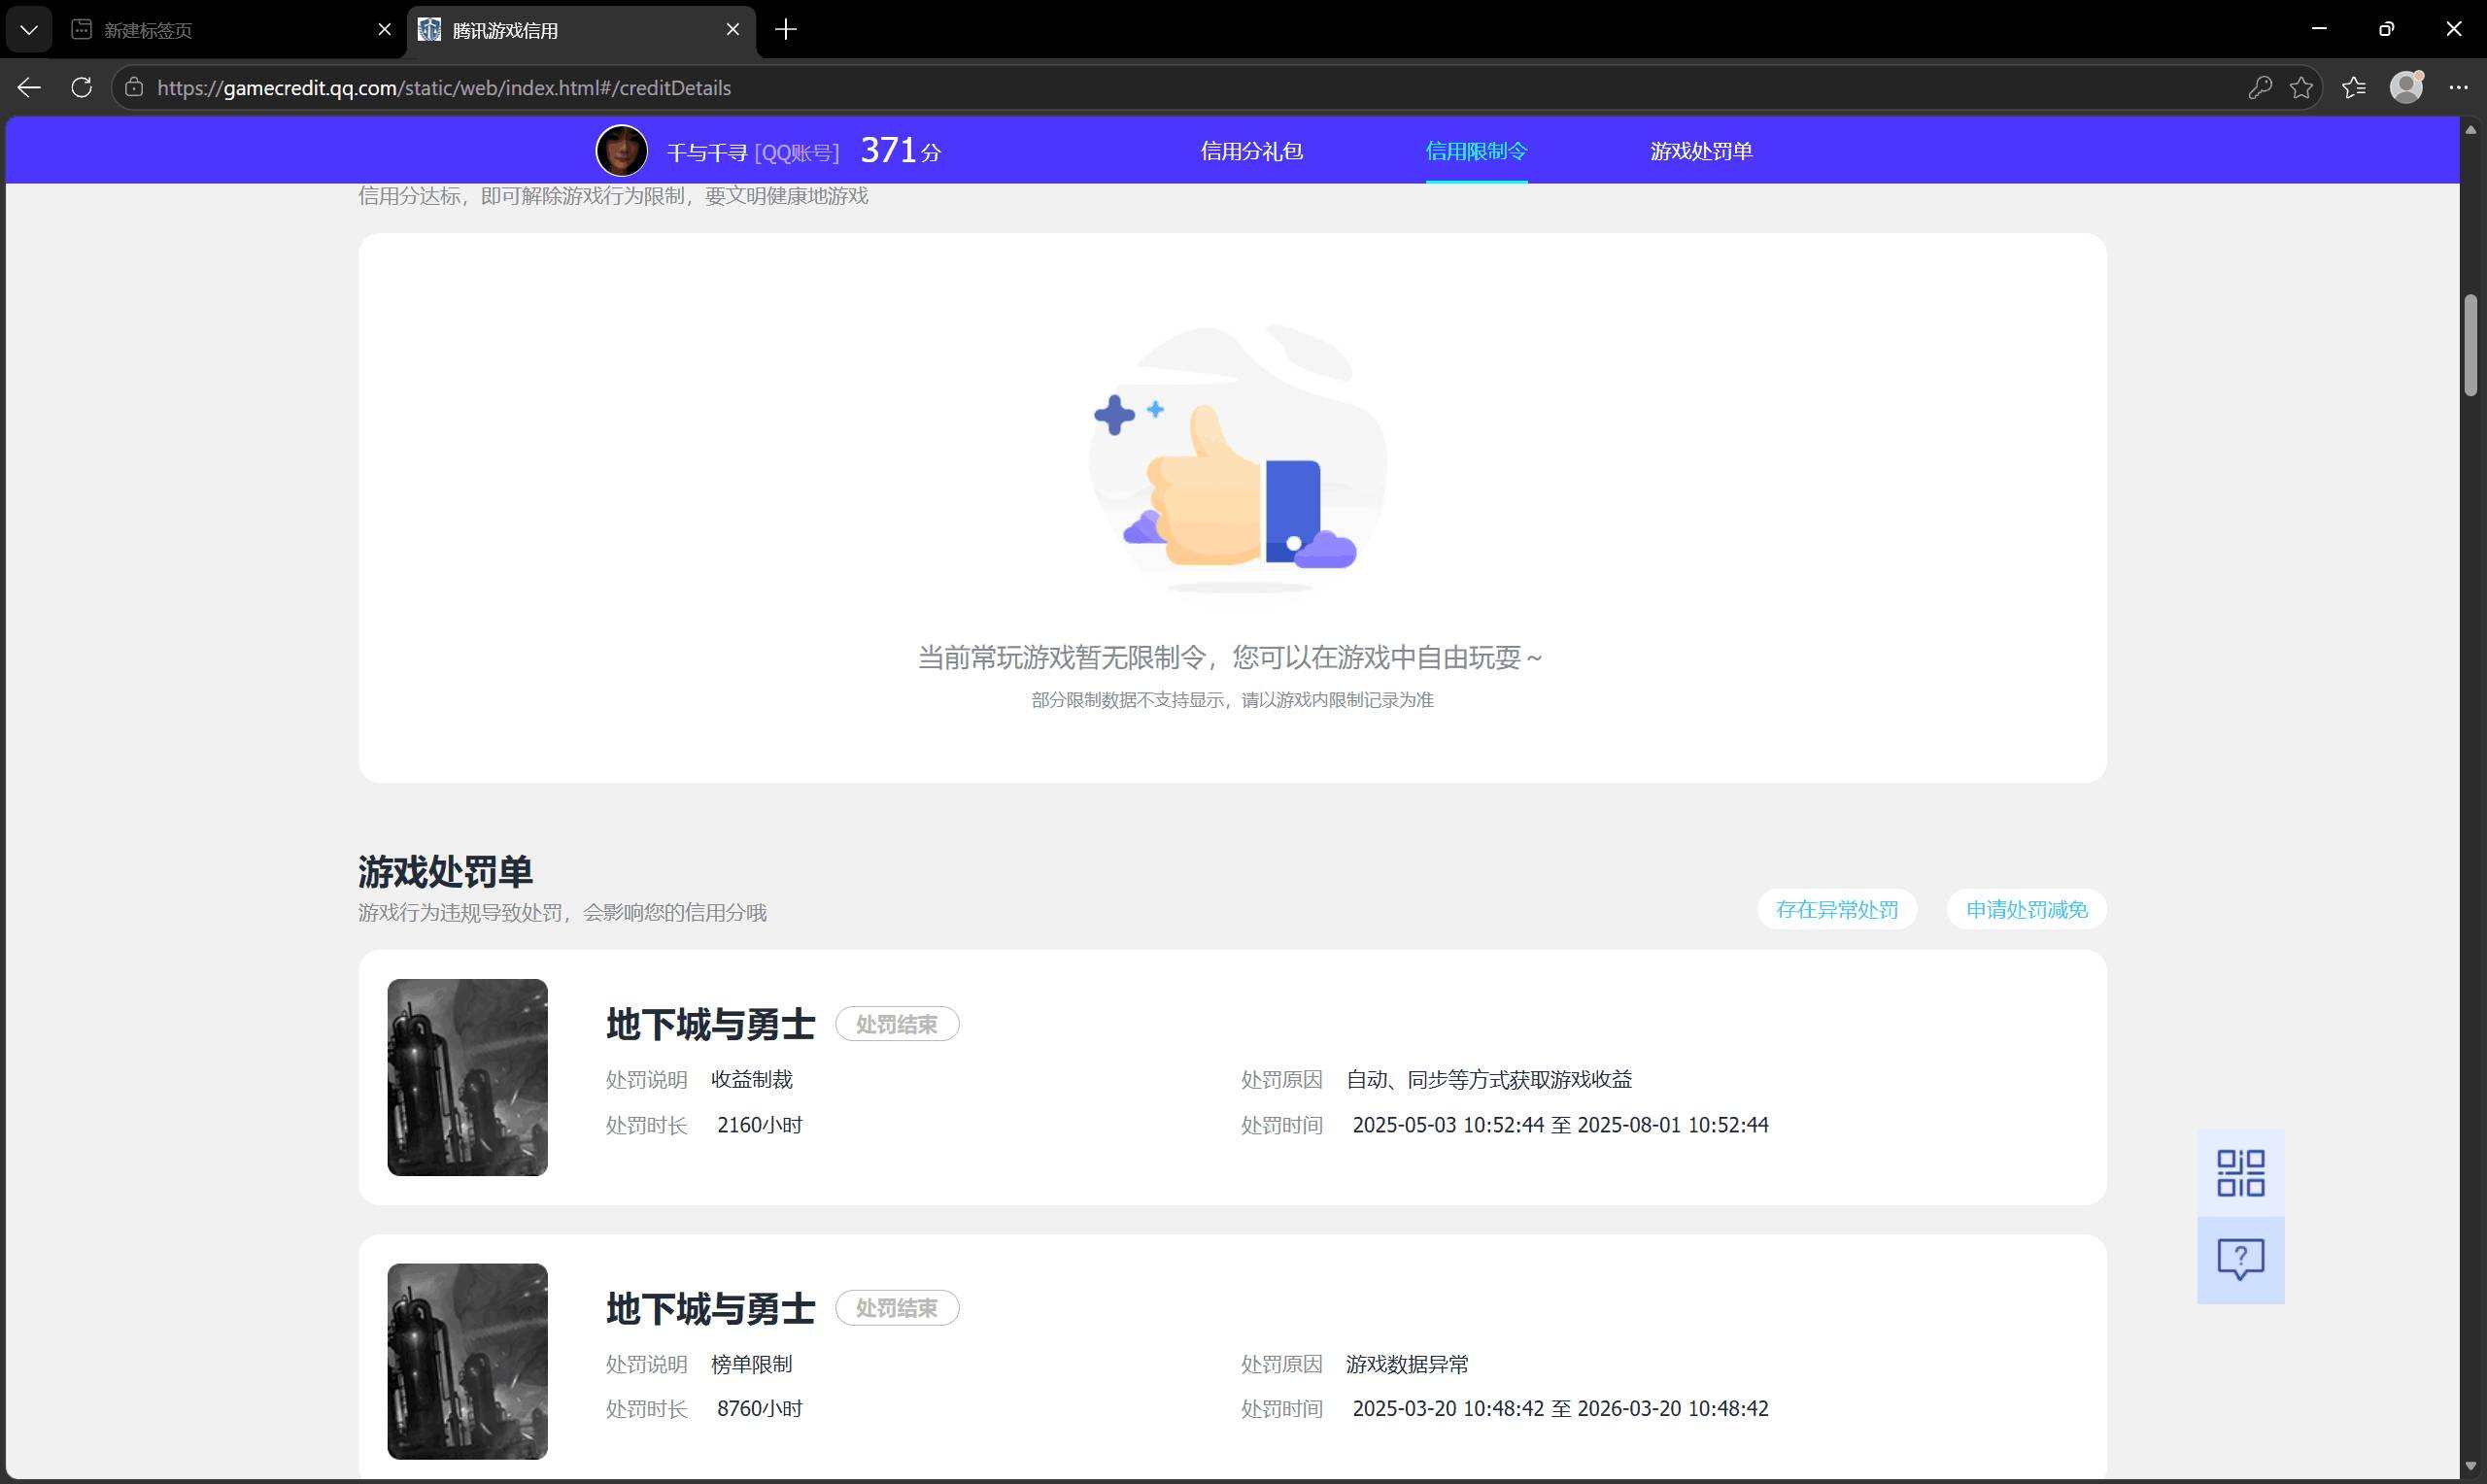Restore down the browser window
The height and width of the screenshot is (1484, 2487).
2386,29
